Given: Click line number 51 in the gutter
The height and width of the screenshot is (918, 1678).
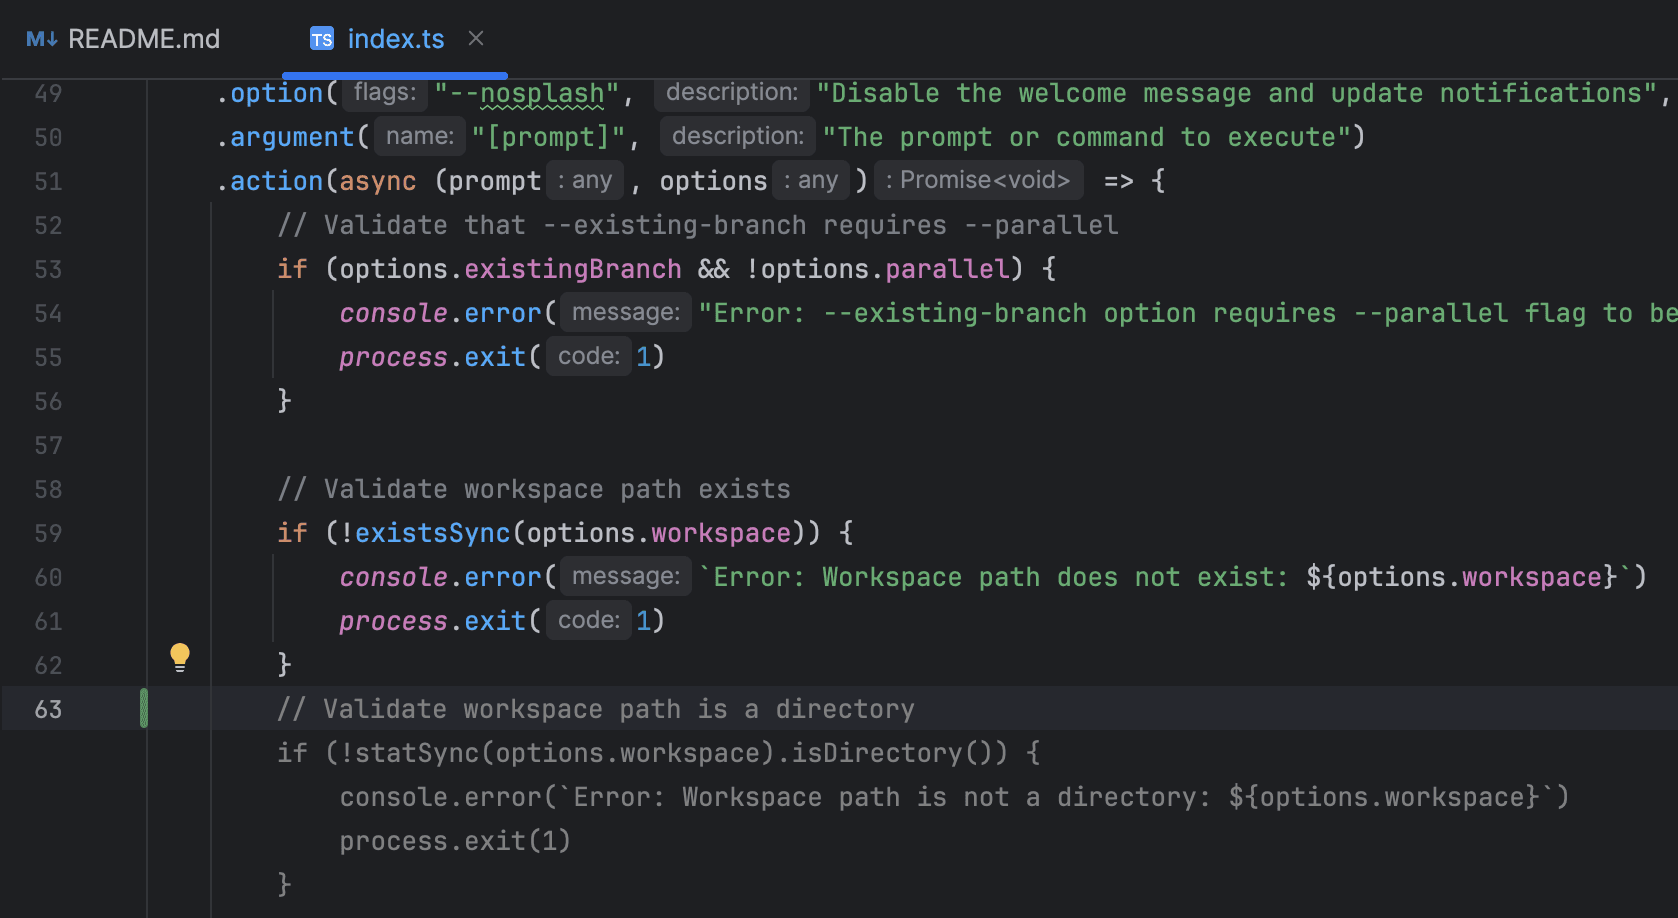Looking at the screenshot, I should click(48, 181).
